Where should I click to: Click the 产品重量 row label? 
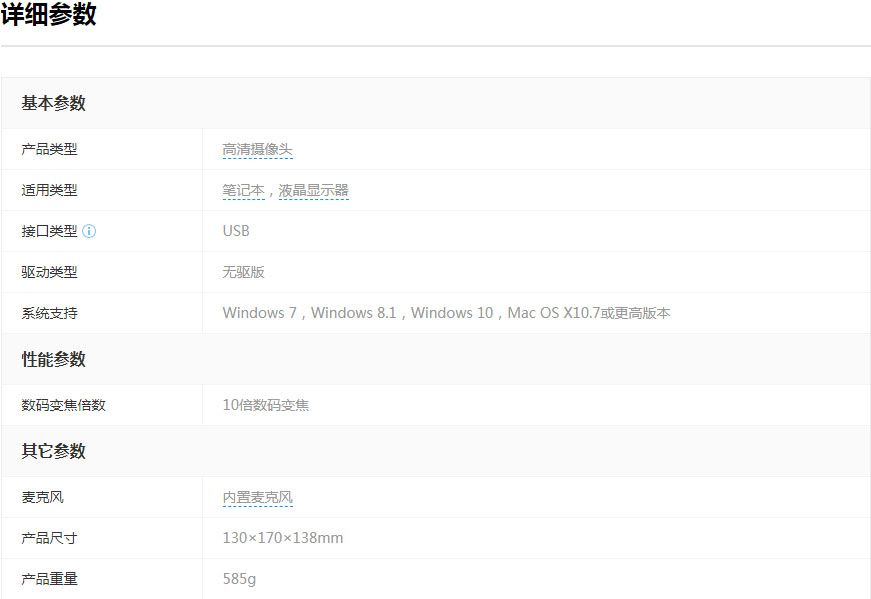[x=49, y=579]
